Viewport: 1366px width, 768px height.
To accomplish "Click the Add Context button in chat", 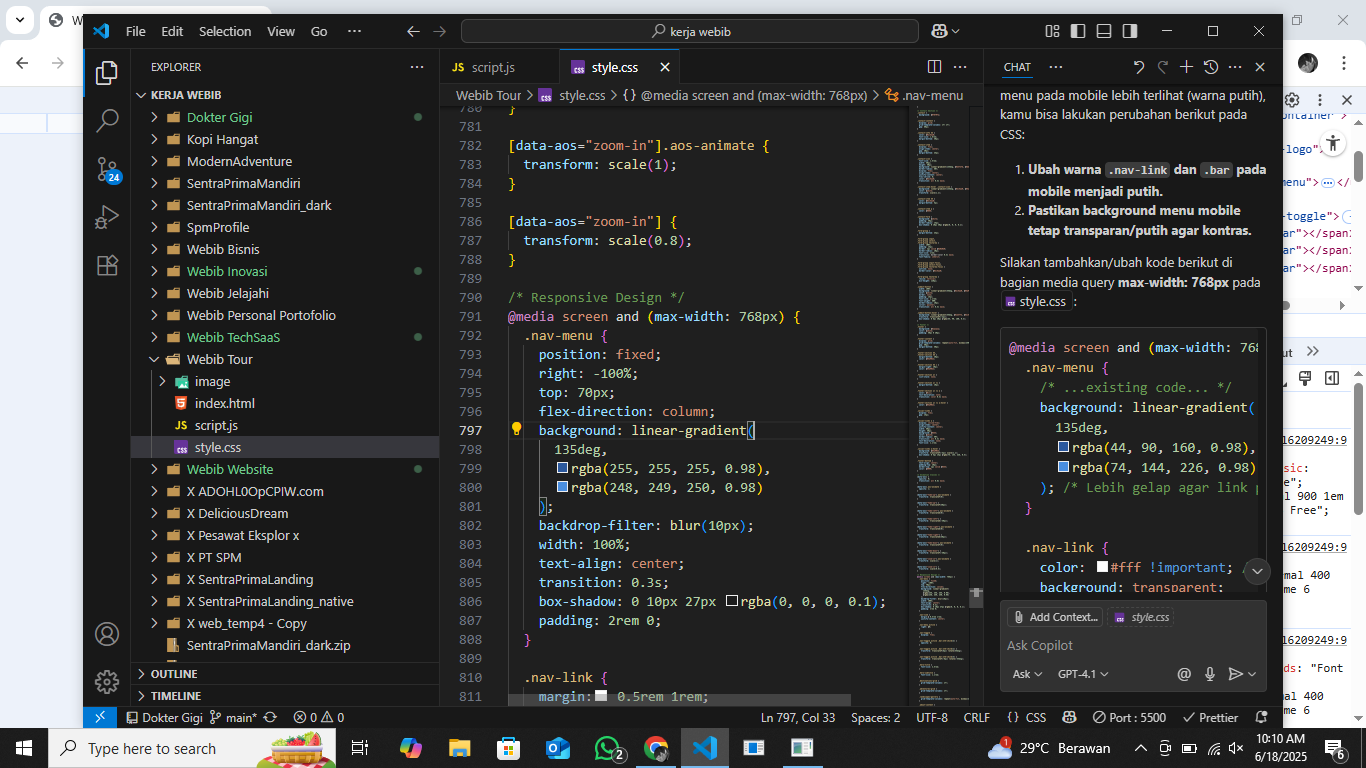I will click(x=1054, y=617).
